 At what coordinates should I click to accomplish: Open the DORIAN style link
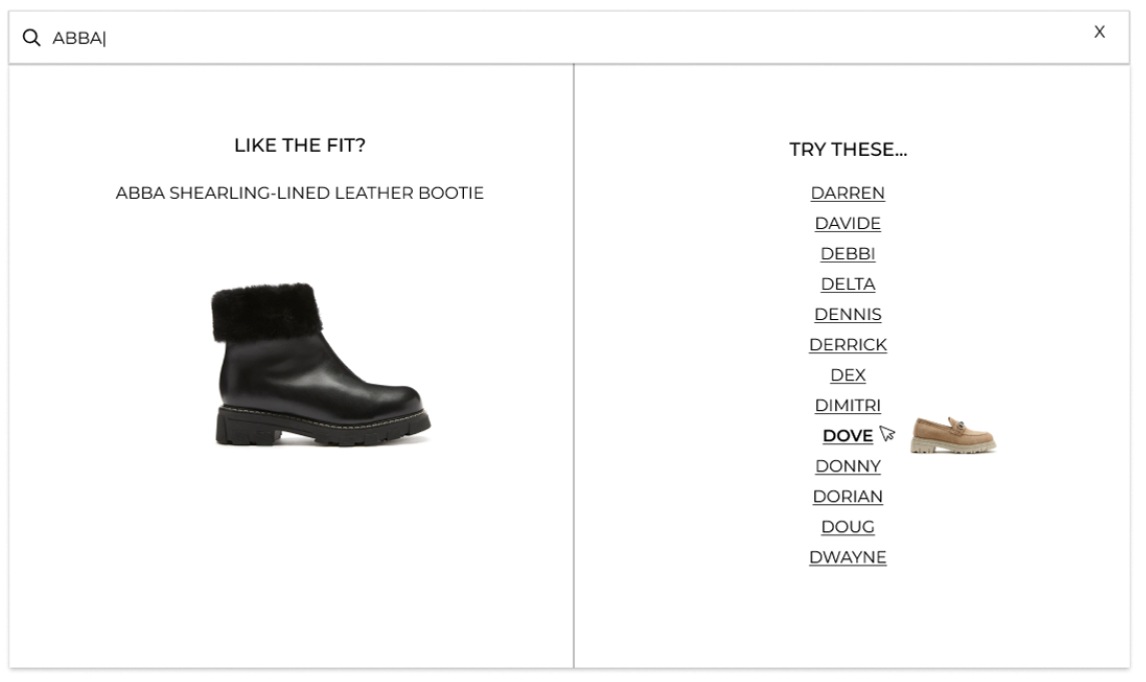point(848,496)
